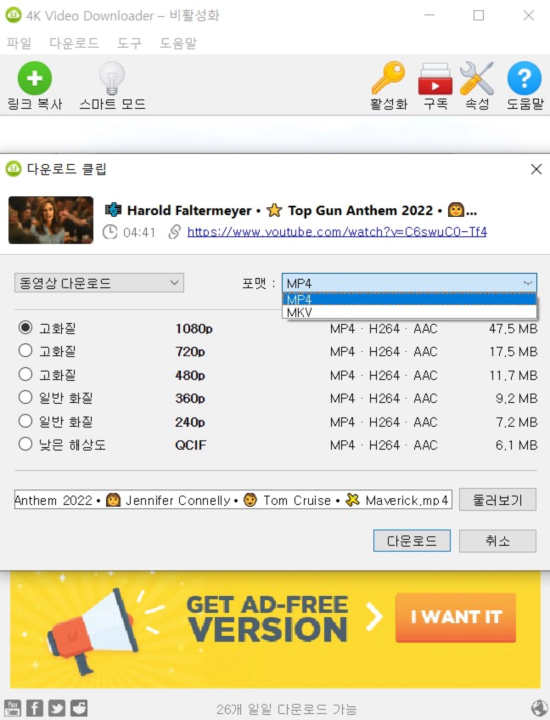Click 26개 일일 다운로드 가능 status text

286,709
